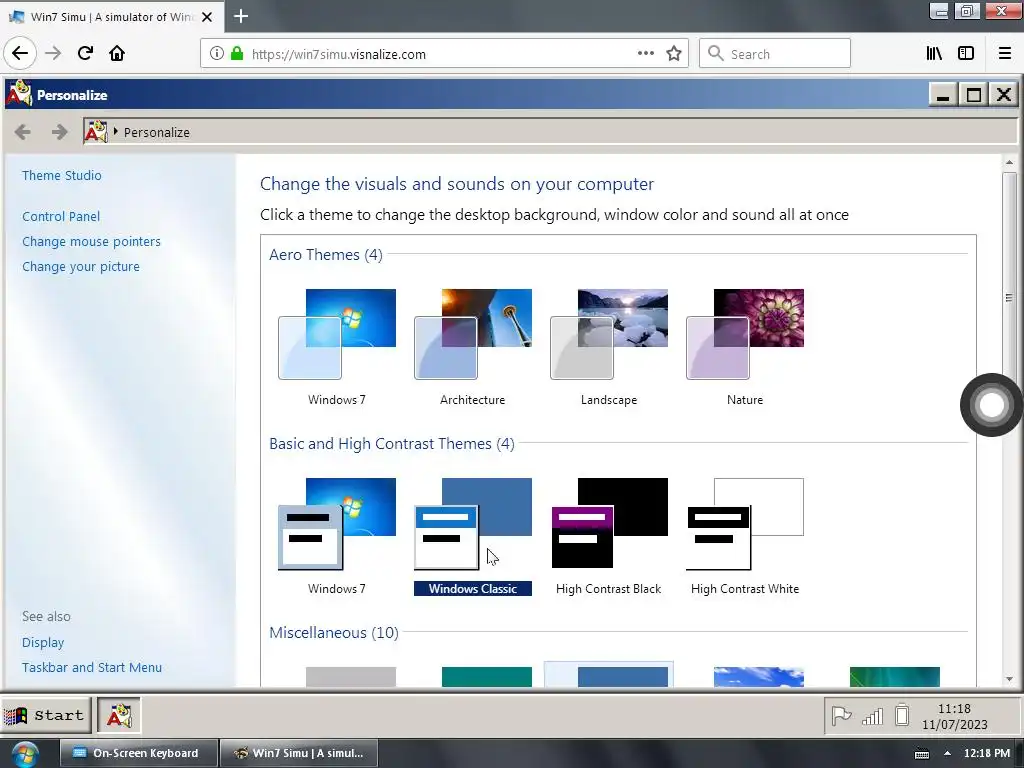
Task: Click the battery tray icon
Action: click(x=902, y=715)
